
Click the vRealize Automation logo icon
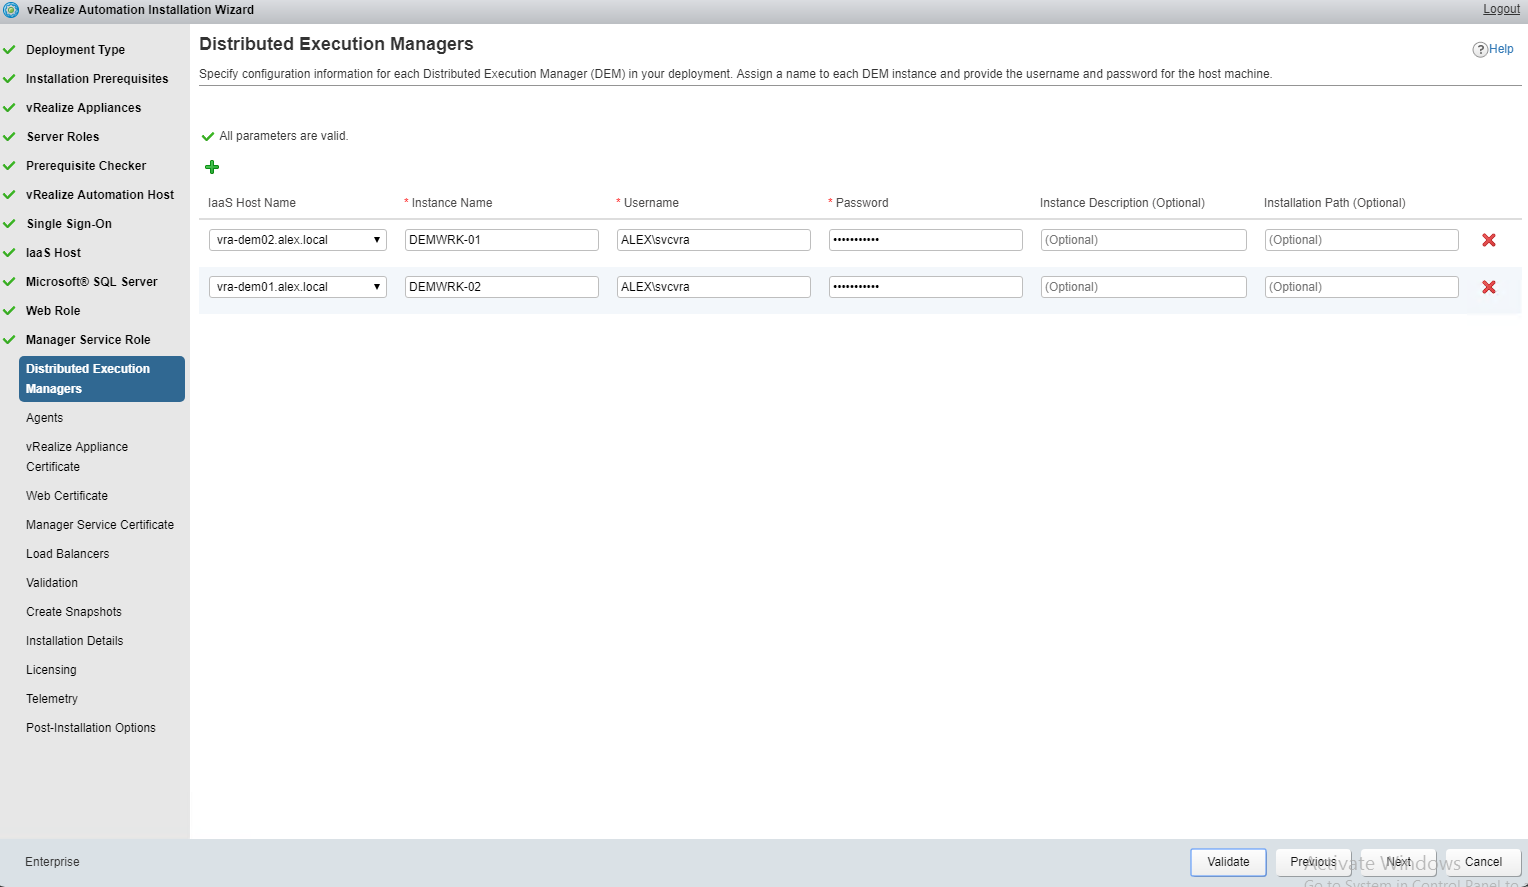pyautogui.click(x=11, y=10)
